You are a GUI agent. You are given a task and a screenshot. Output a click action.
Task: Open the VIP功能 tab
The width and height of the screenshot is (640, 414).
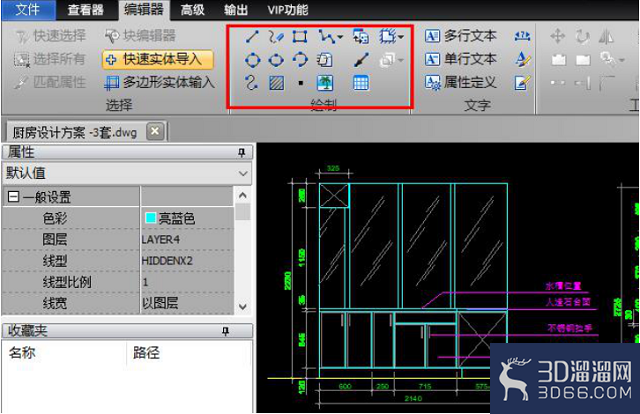pyautogui.click(x=288, y=10)
